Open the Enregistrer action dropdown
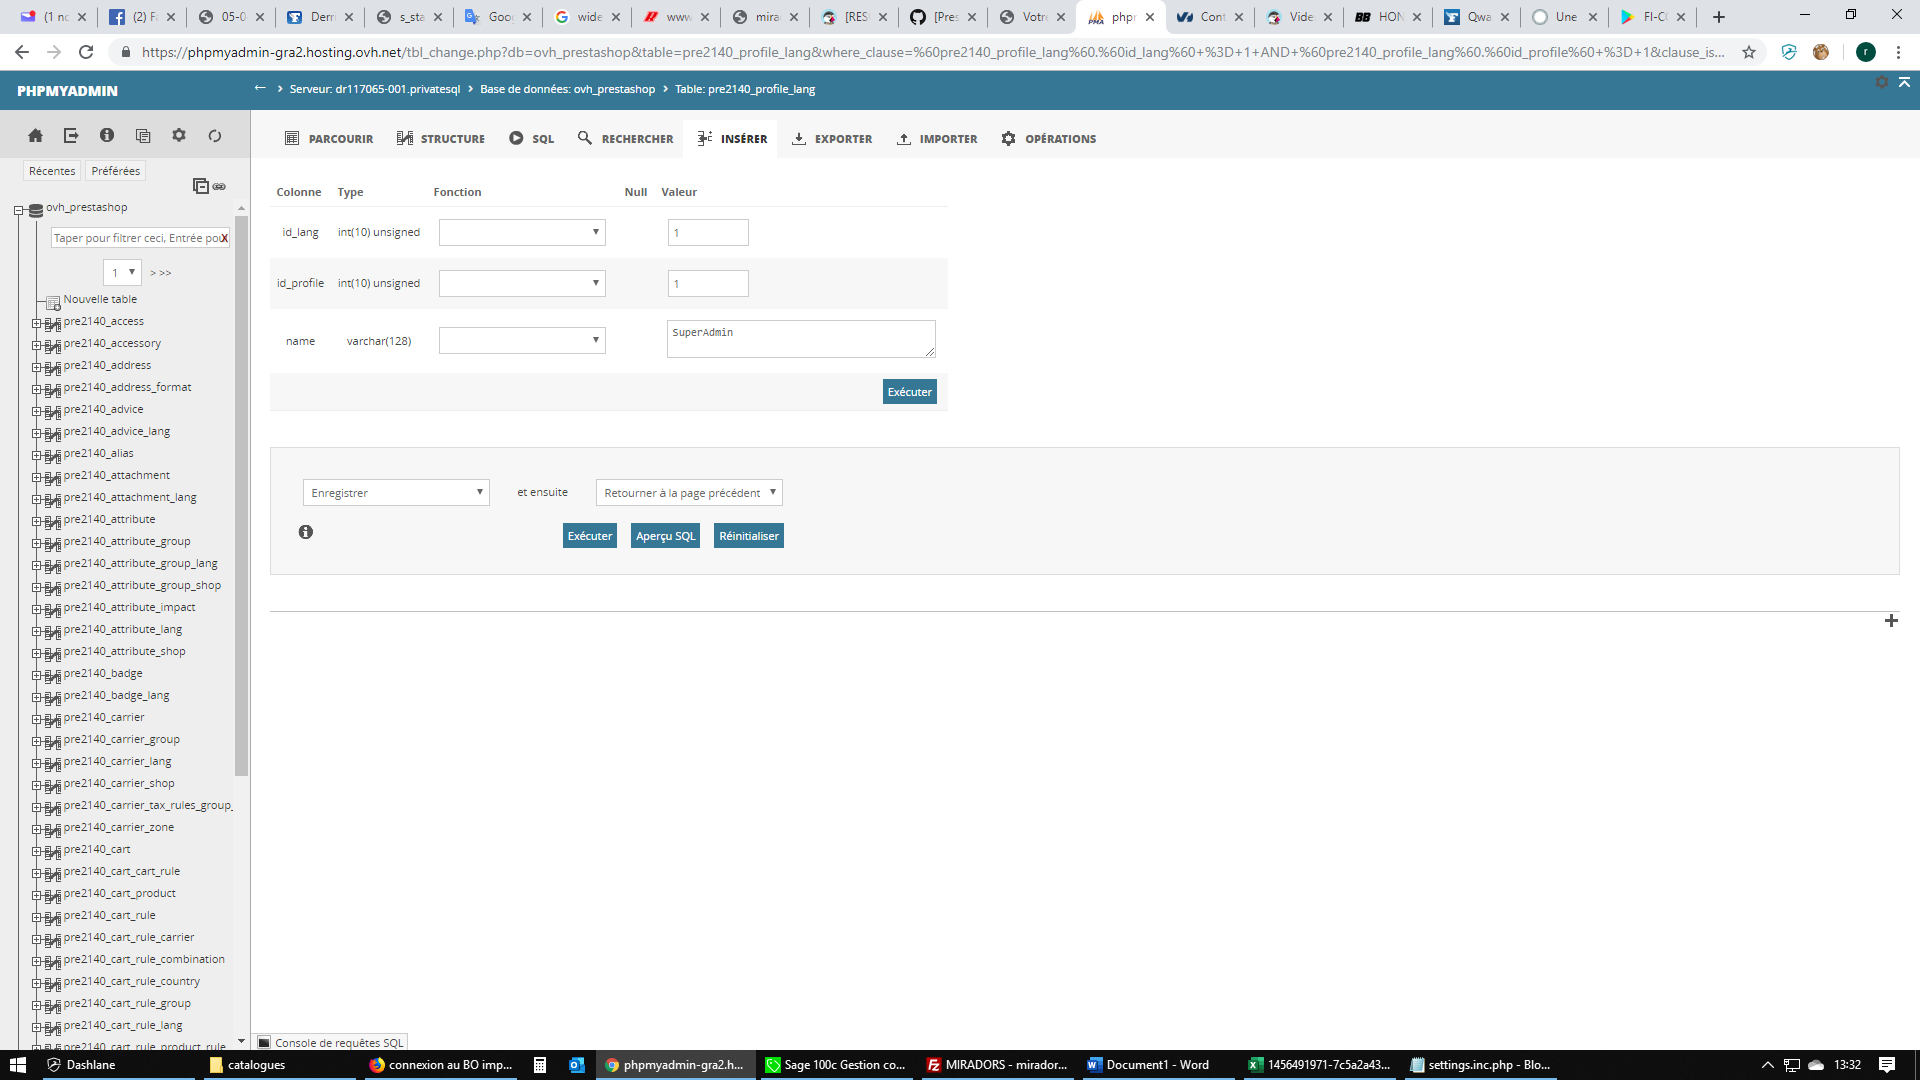The image size is (1920, 1080). [x=396, y=492]
